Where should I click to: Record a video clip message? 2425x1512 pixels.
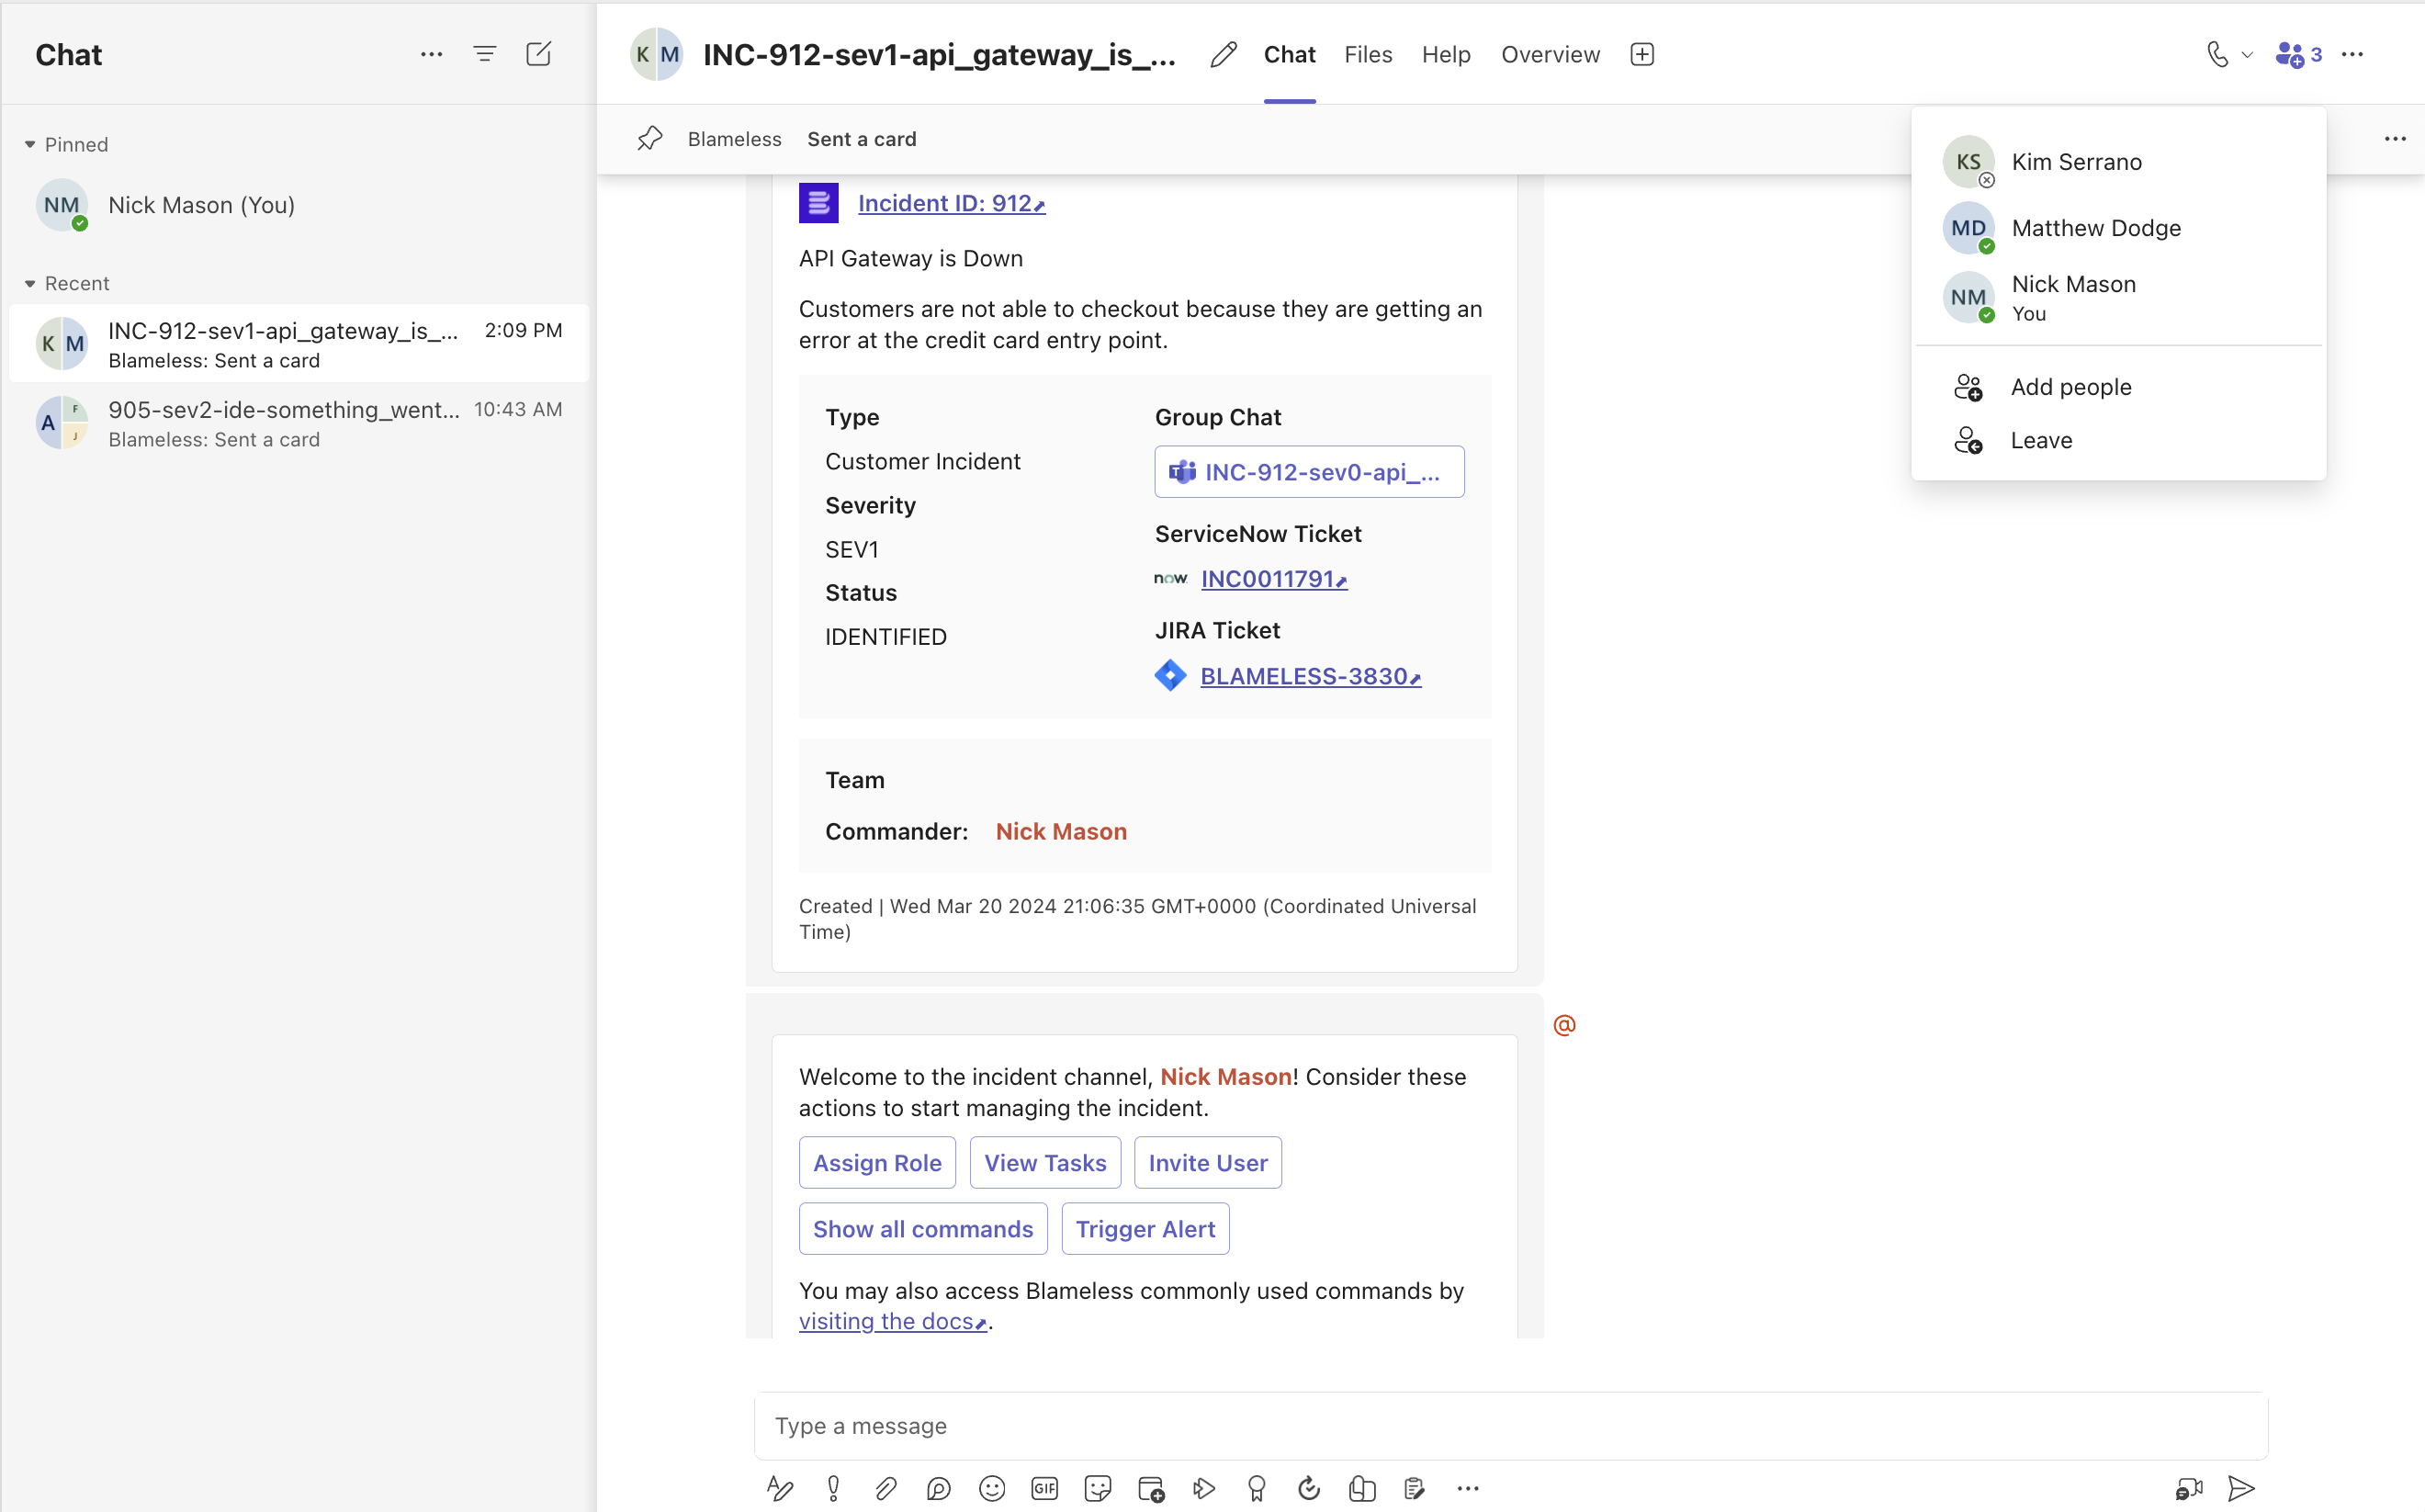(x=2189, y=1488)
